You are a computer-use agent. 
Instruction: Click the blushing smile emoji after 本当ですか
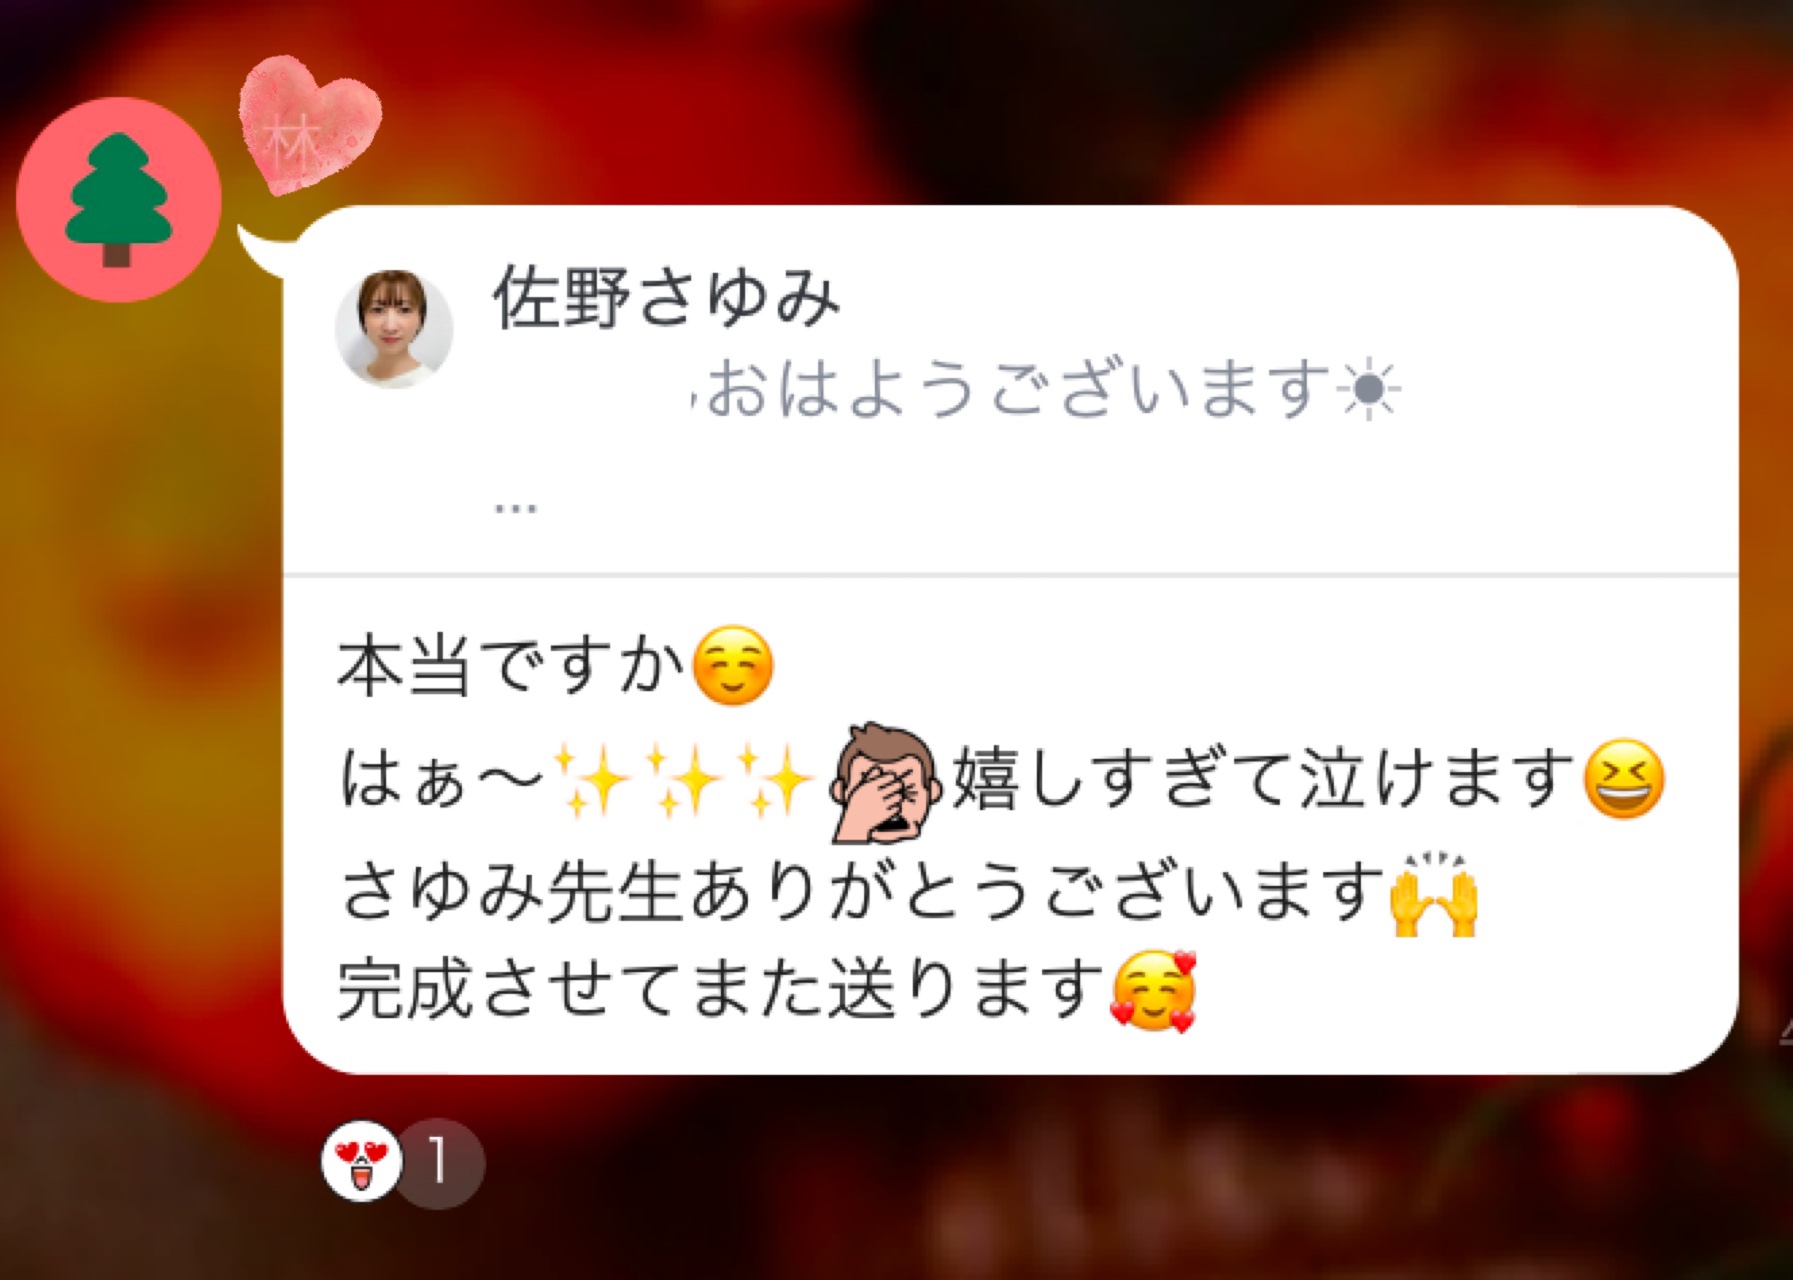click(733, 666)
